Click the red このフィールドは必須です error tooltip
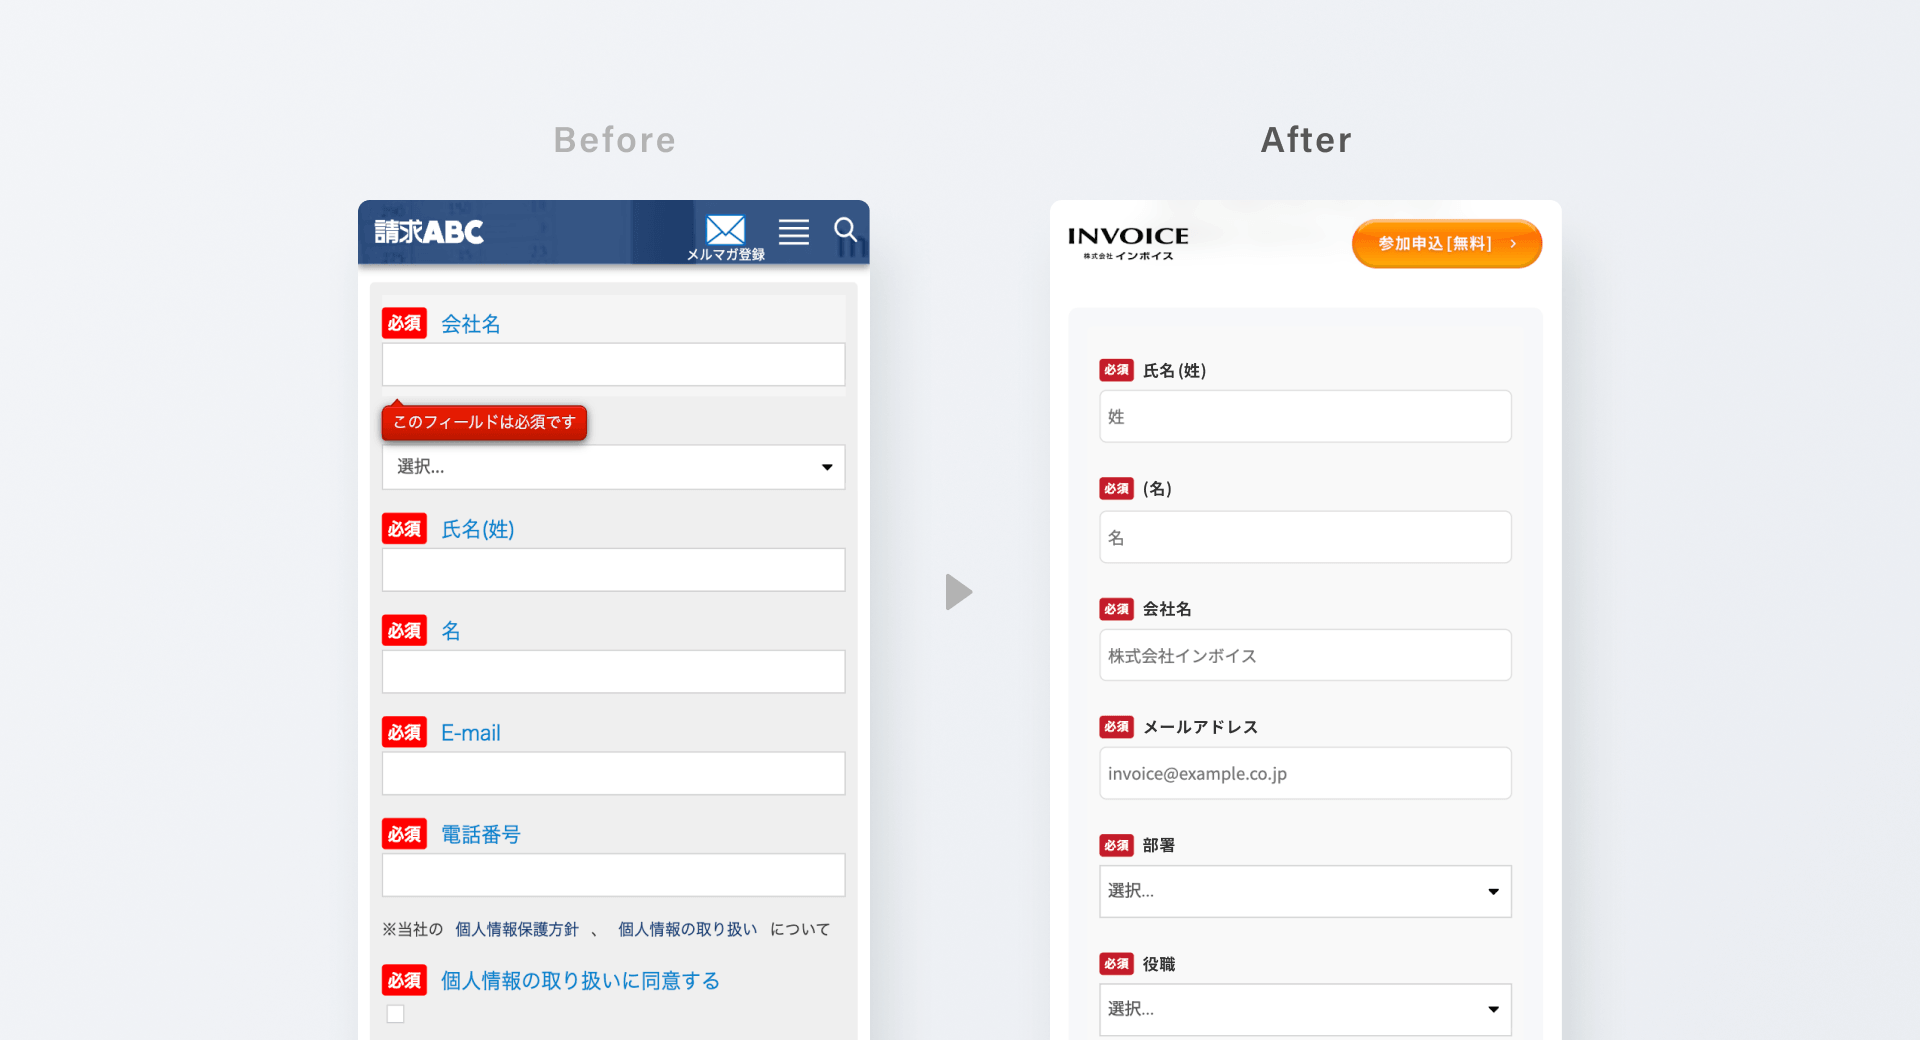This screenshot has width=1920, height=1040. (x=484, y=422)
